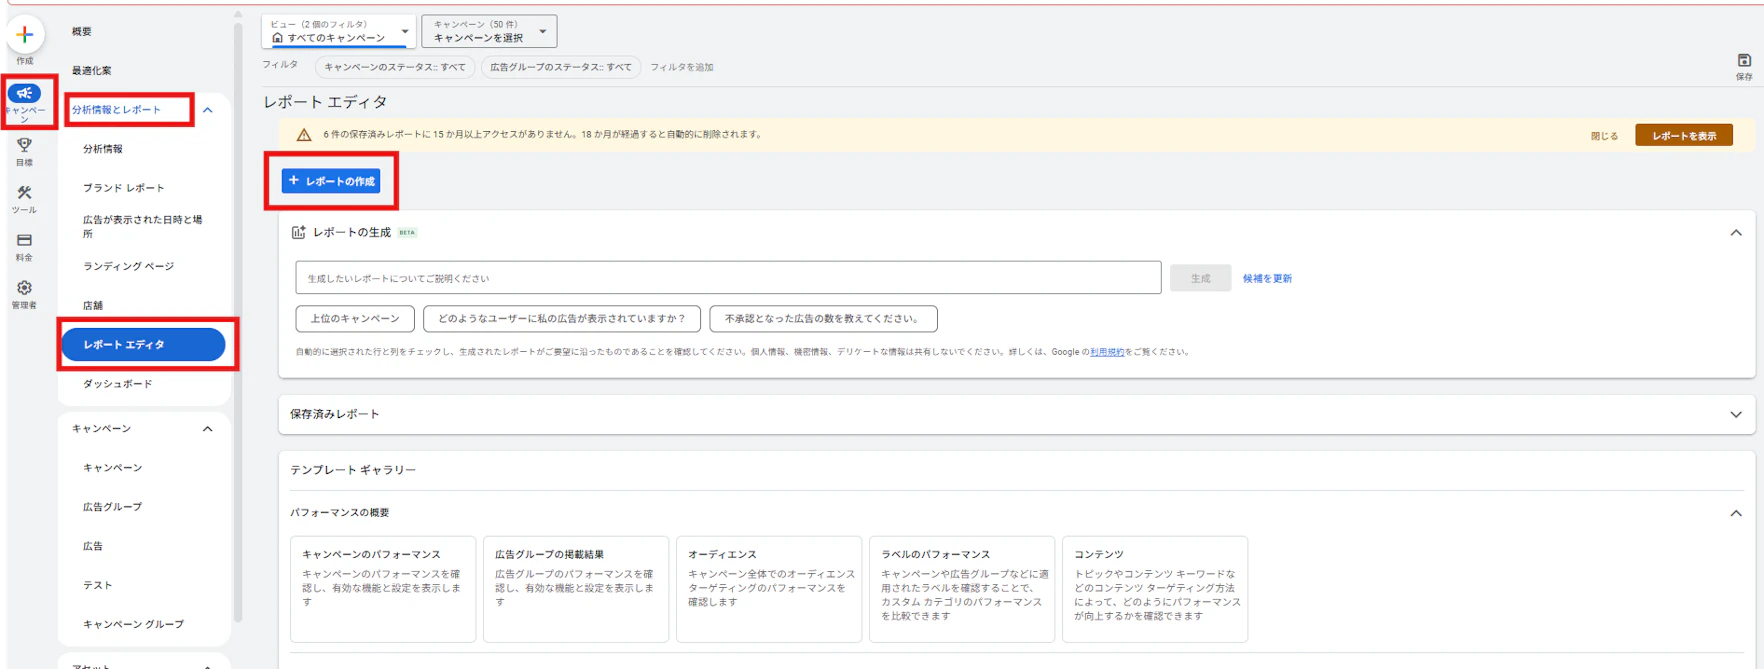The width and height of the screenshot is (1764, 669).
Task: Dismiss the warning with 閉じる
Action: [x=1604, y=136]
